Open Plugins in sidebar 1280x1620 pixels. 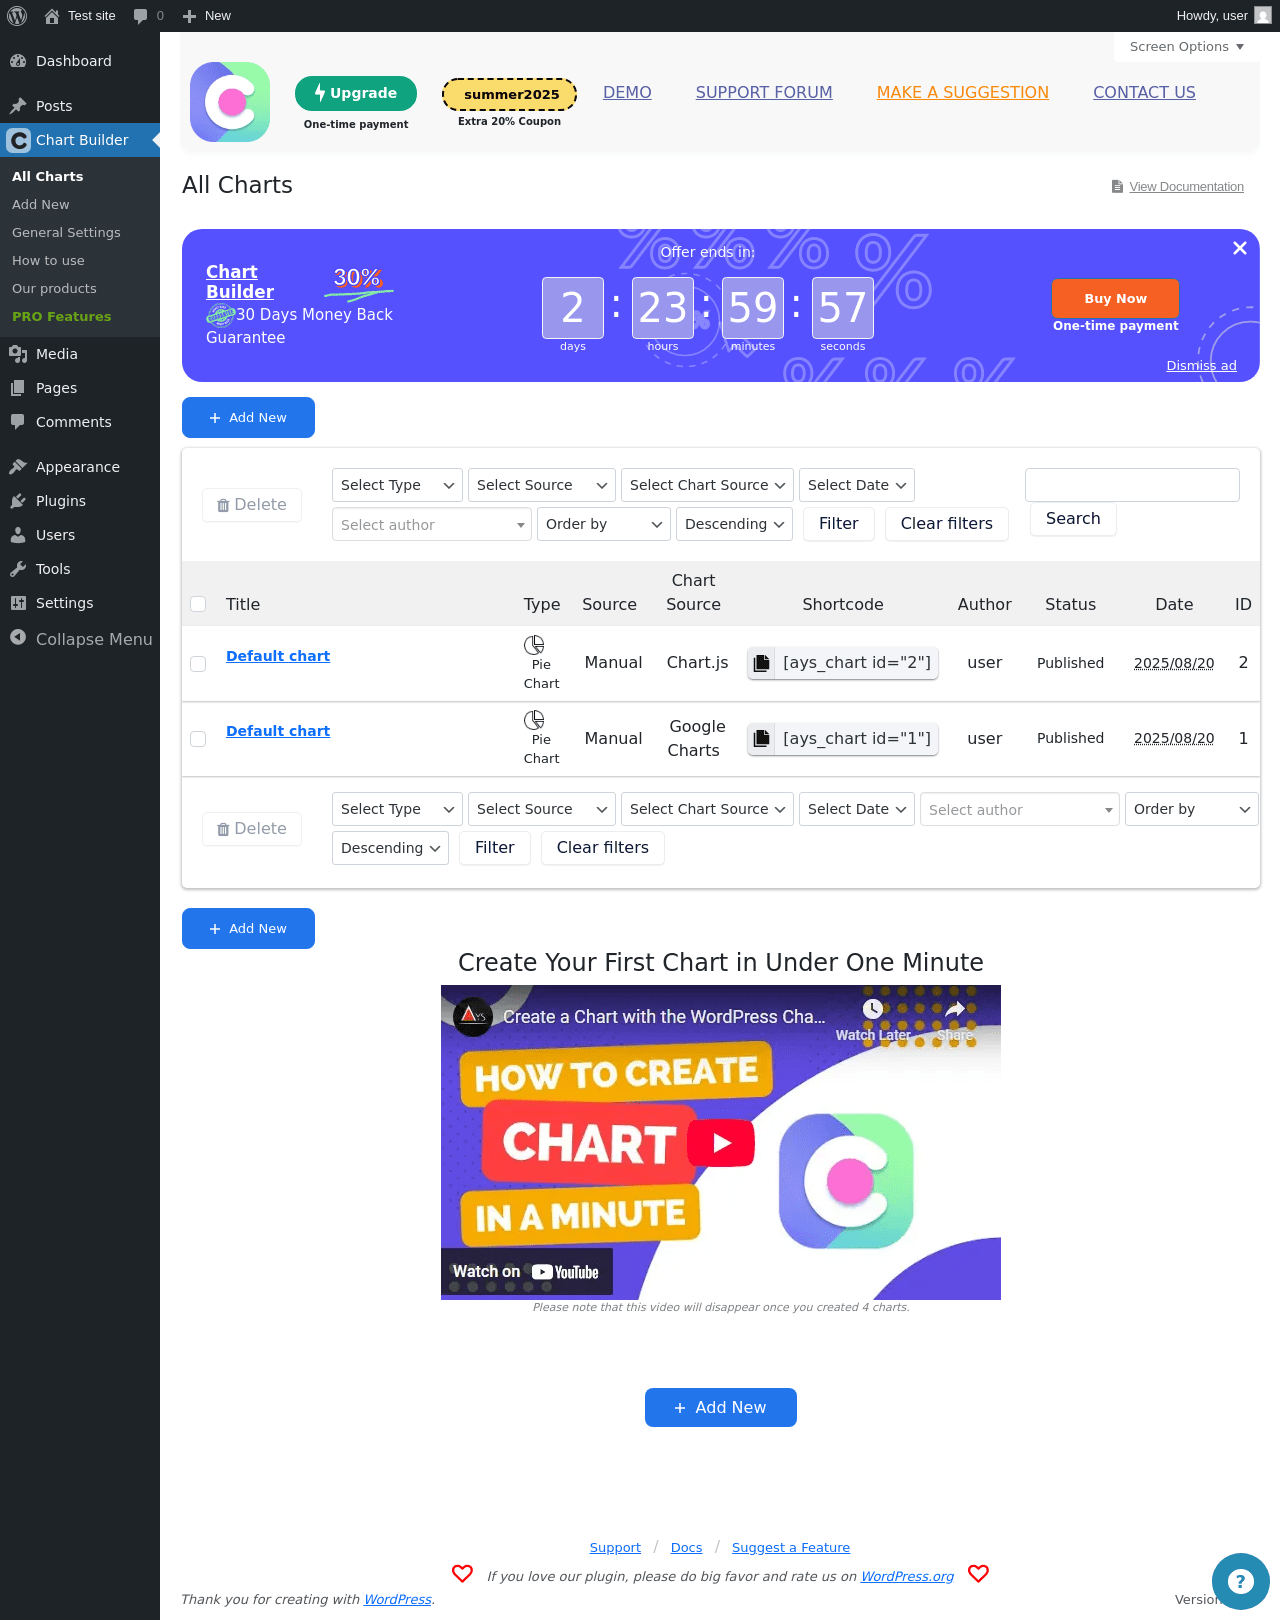click(80, 501)
